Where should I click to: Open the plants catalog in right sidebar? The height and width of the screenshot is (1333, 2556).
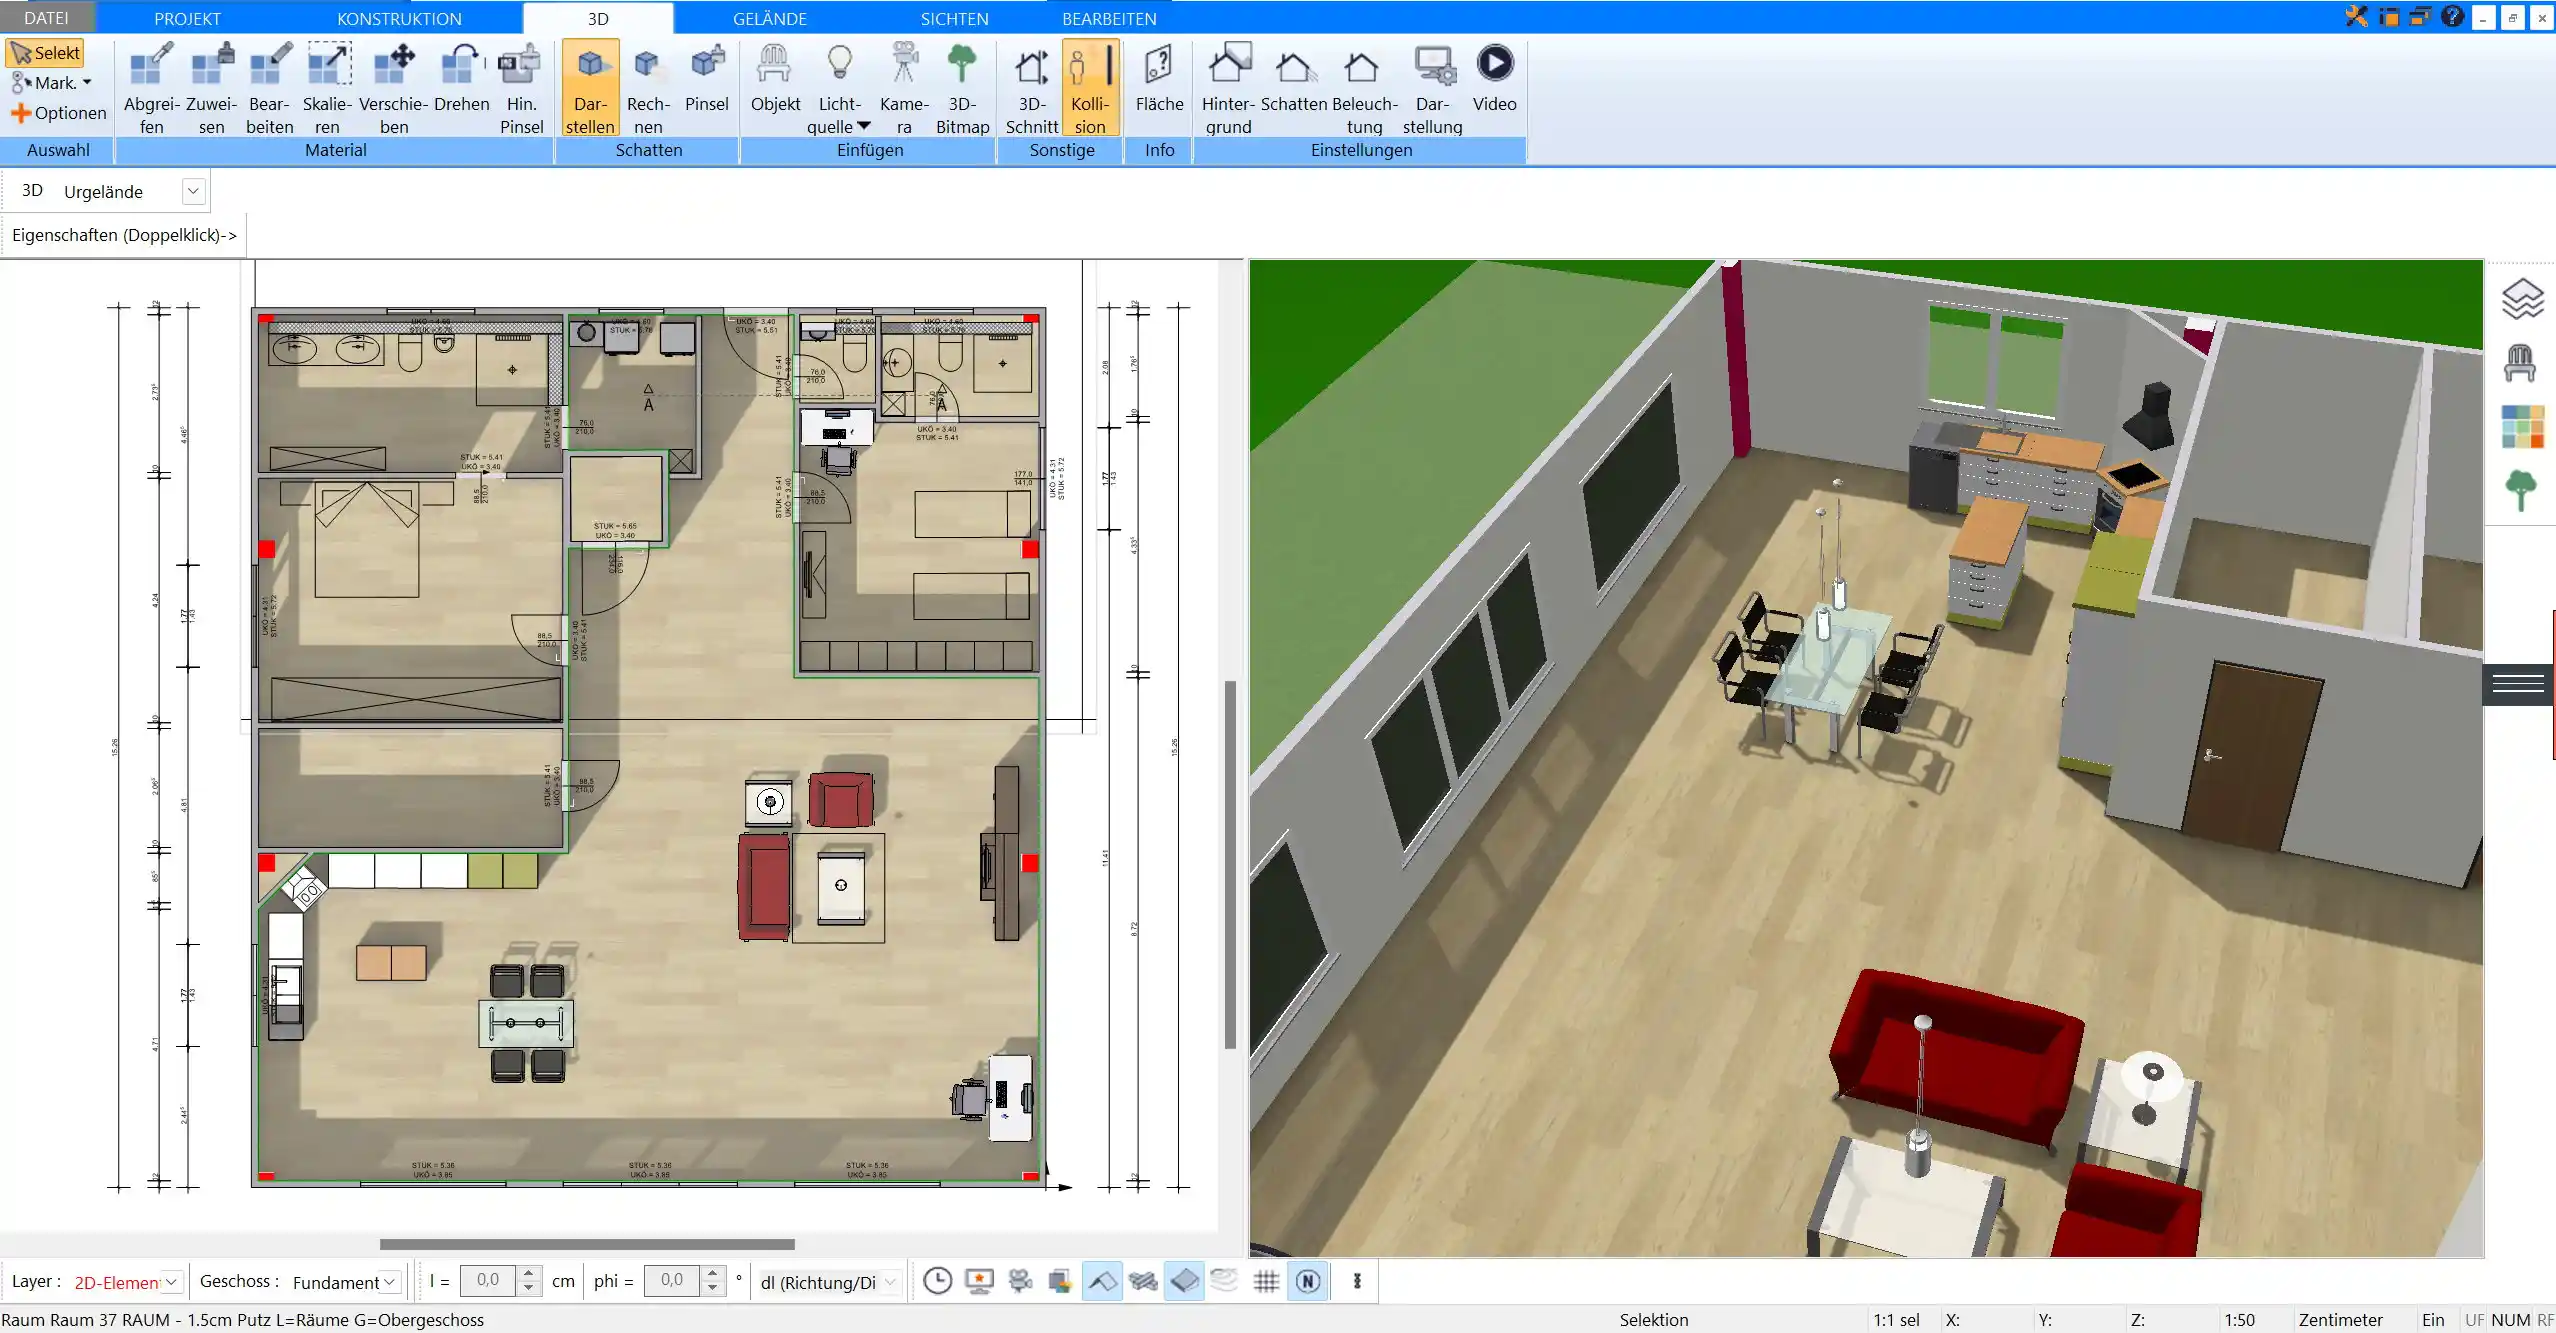tap(2521, 490)
